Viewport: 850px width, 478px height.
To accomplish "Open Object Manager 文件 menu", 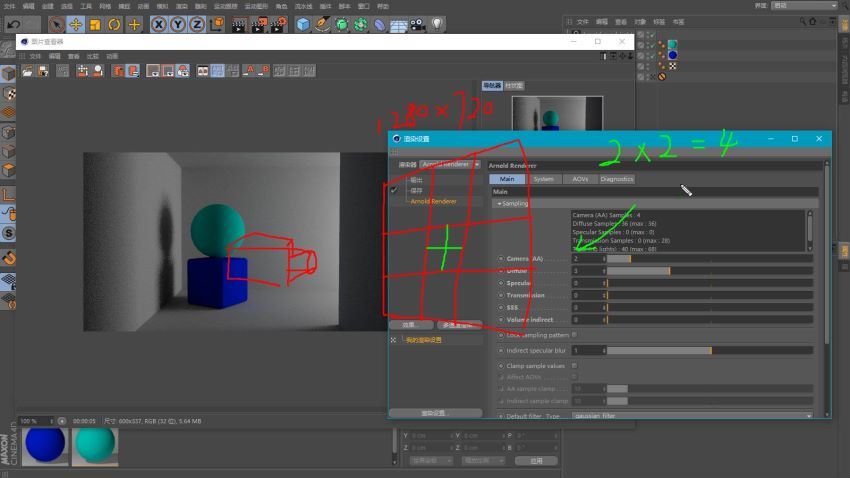I will 583,22.
